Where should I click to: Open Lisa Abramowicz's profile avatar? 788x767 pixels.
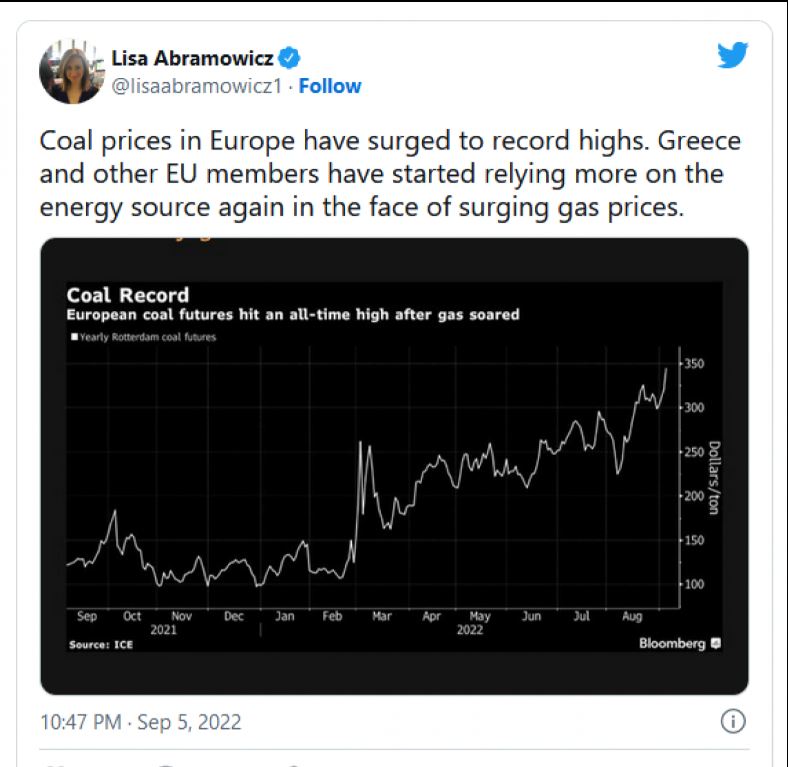point(71,71)
